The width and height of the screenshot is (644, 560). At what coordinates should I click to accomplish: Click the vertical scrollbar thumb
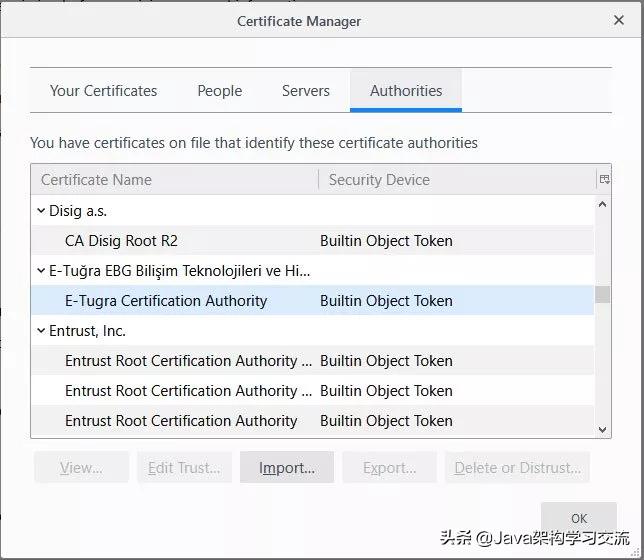[602, 294]
